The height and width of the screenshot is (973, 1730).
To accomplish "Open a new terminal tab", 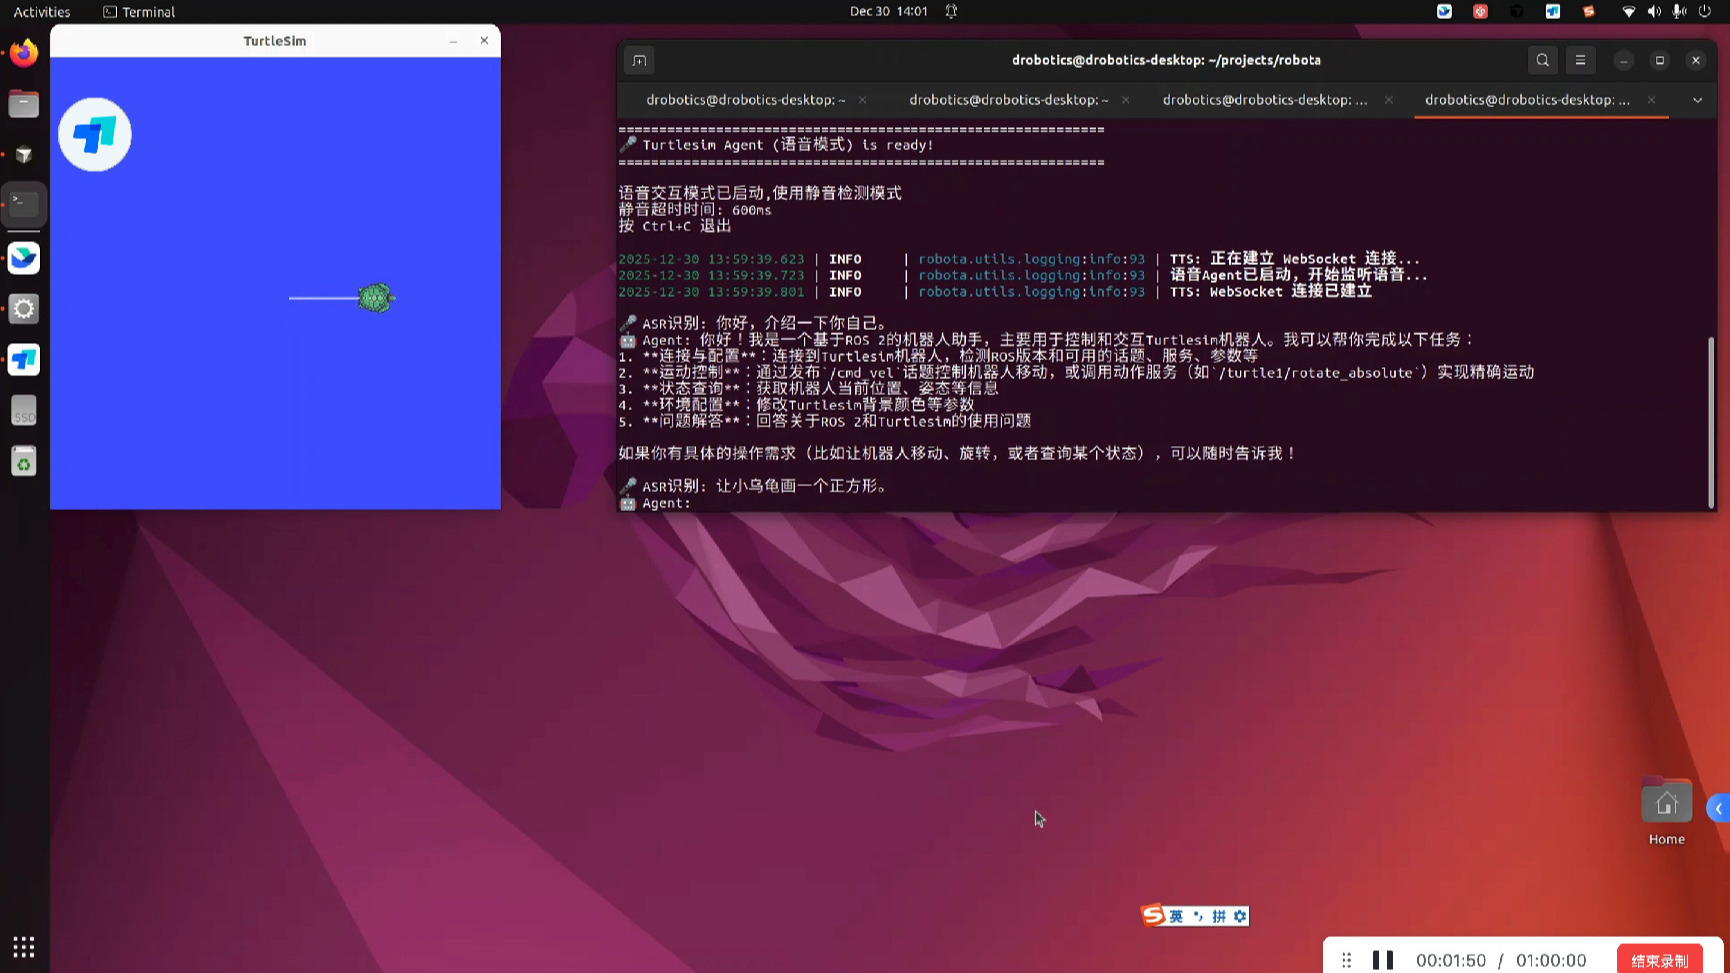I will [x=639, y=60].
